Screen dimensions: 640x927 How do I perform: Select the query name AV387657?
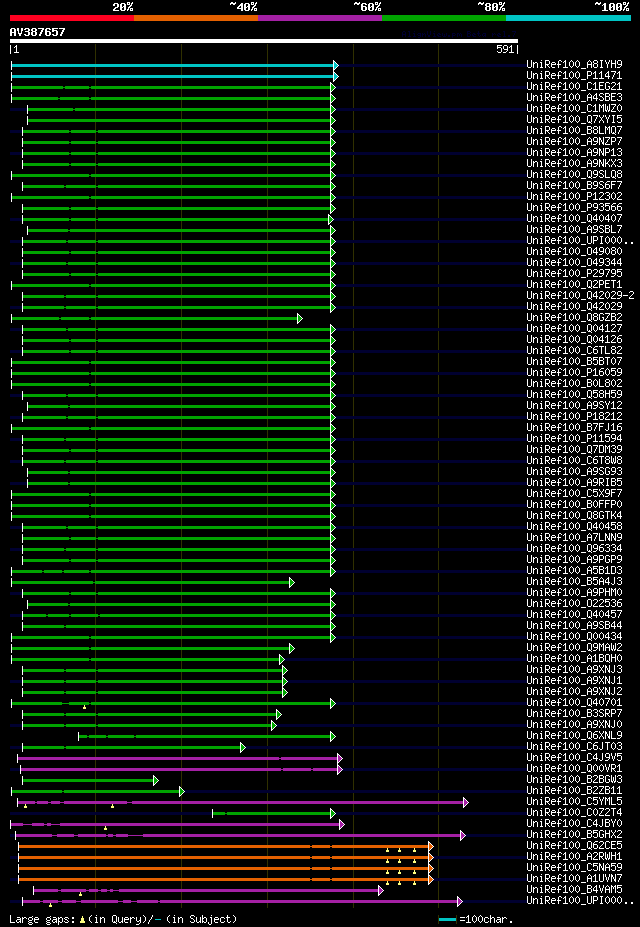pos(37,32)
